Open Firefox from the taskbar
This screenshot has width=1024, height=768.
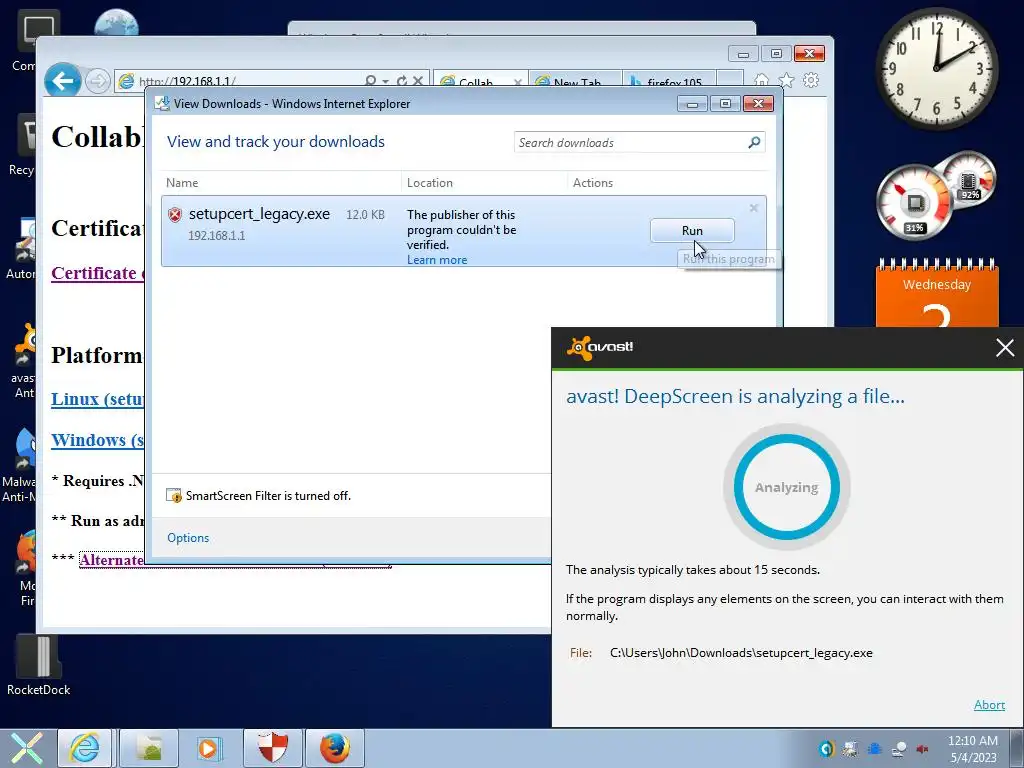coord(334,748)
